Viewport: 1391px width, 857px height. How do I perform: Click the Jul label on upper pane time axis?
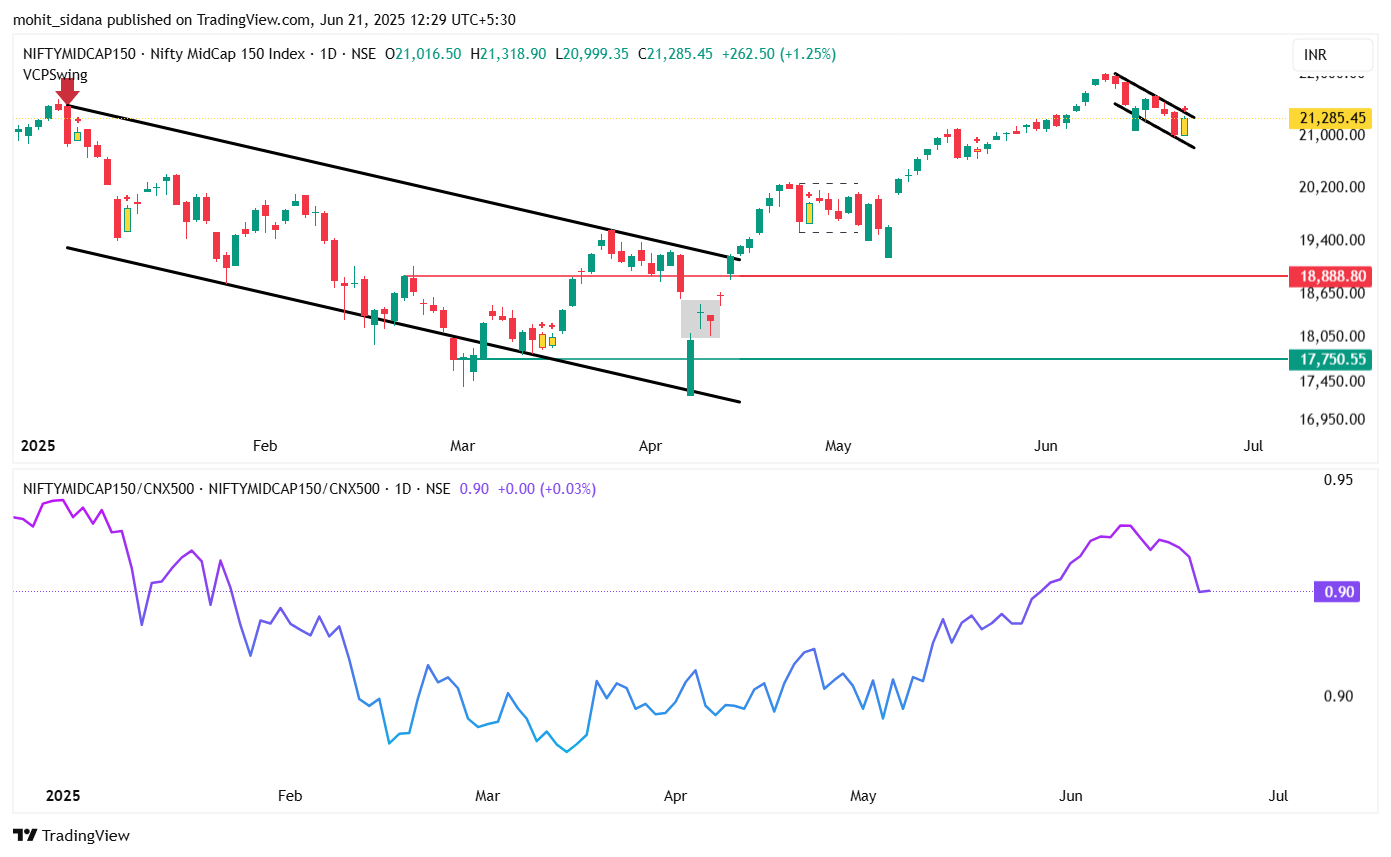point(1253,446)
